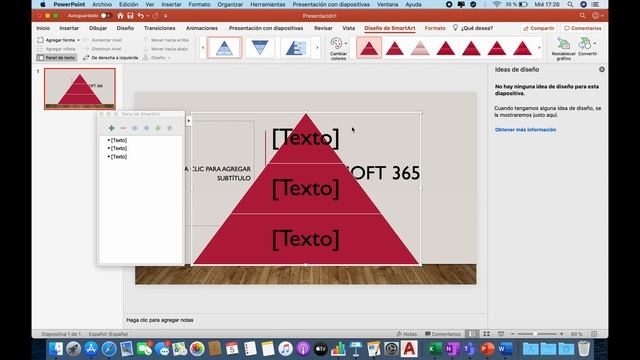
Task: Open the Transiciones ribbon tab
Action: pyautogui.click(x=160, y=28)
